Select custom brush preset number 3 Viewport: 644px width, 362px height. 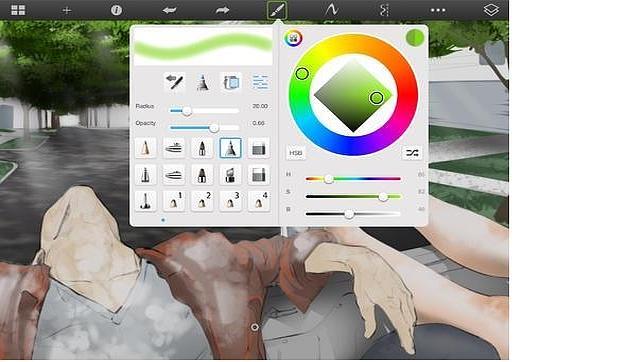230,201
